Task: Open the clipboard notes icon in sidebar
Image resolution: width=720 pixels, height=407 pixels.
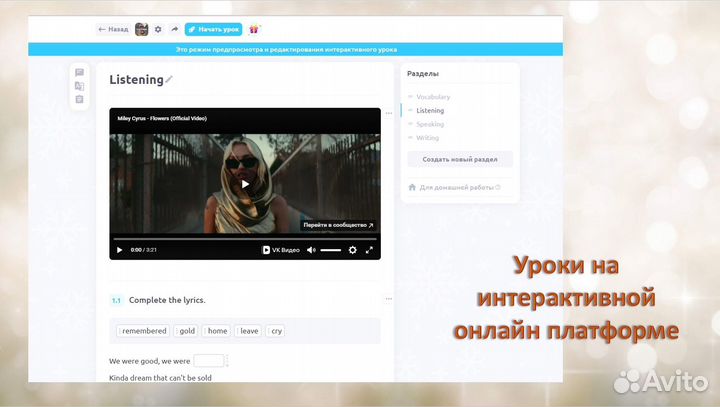Action: click(79, 99)
